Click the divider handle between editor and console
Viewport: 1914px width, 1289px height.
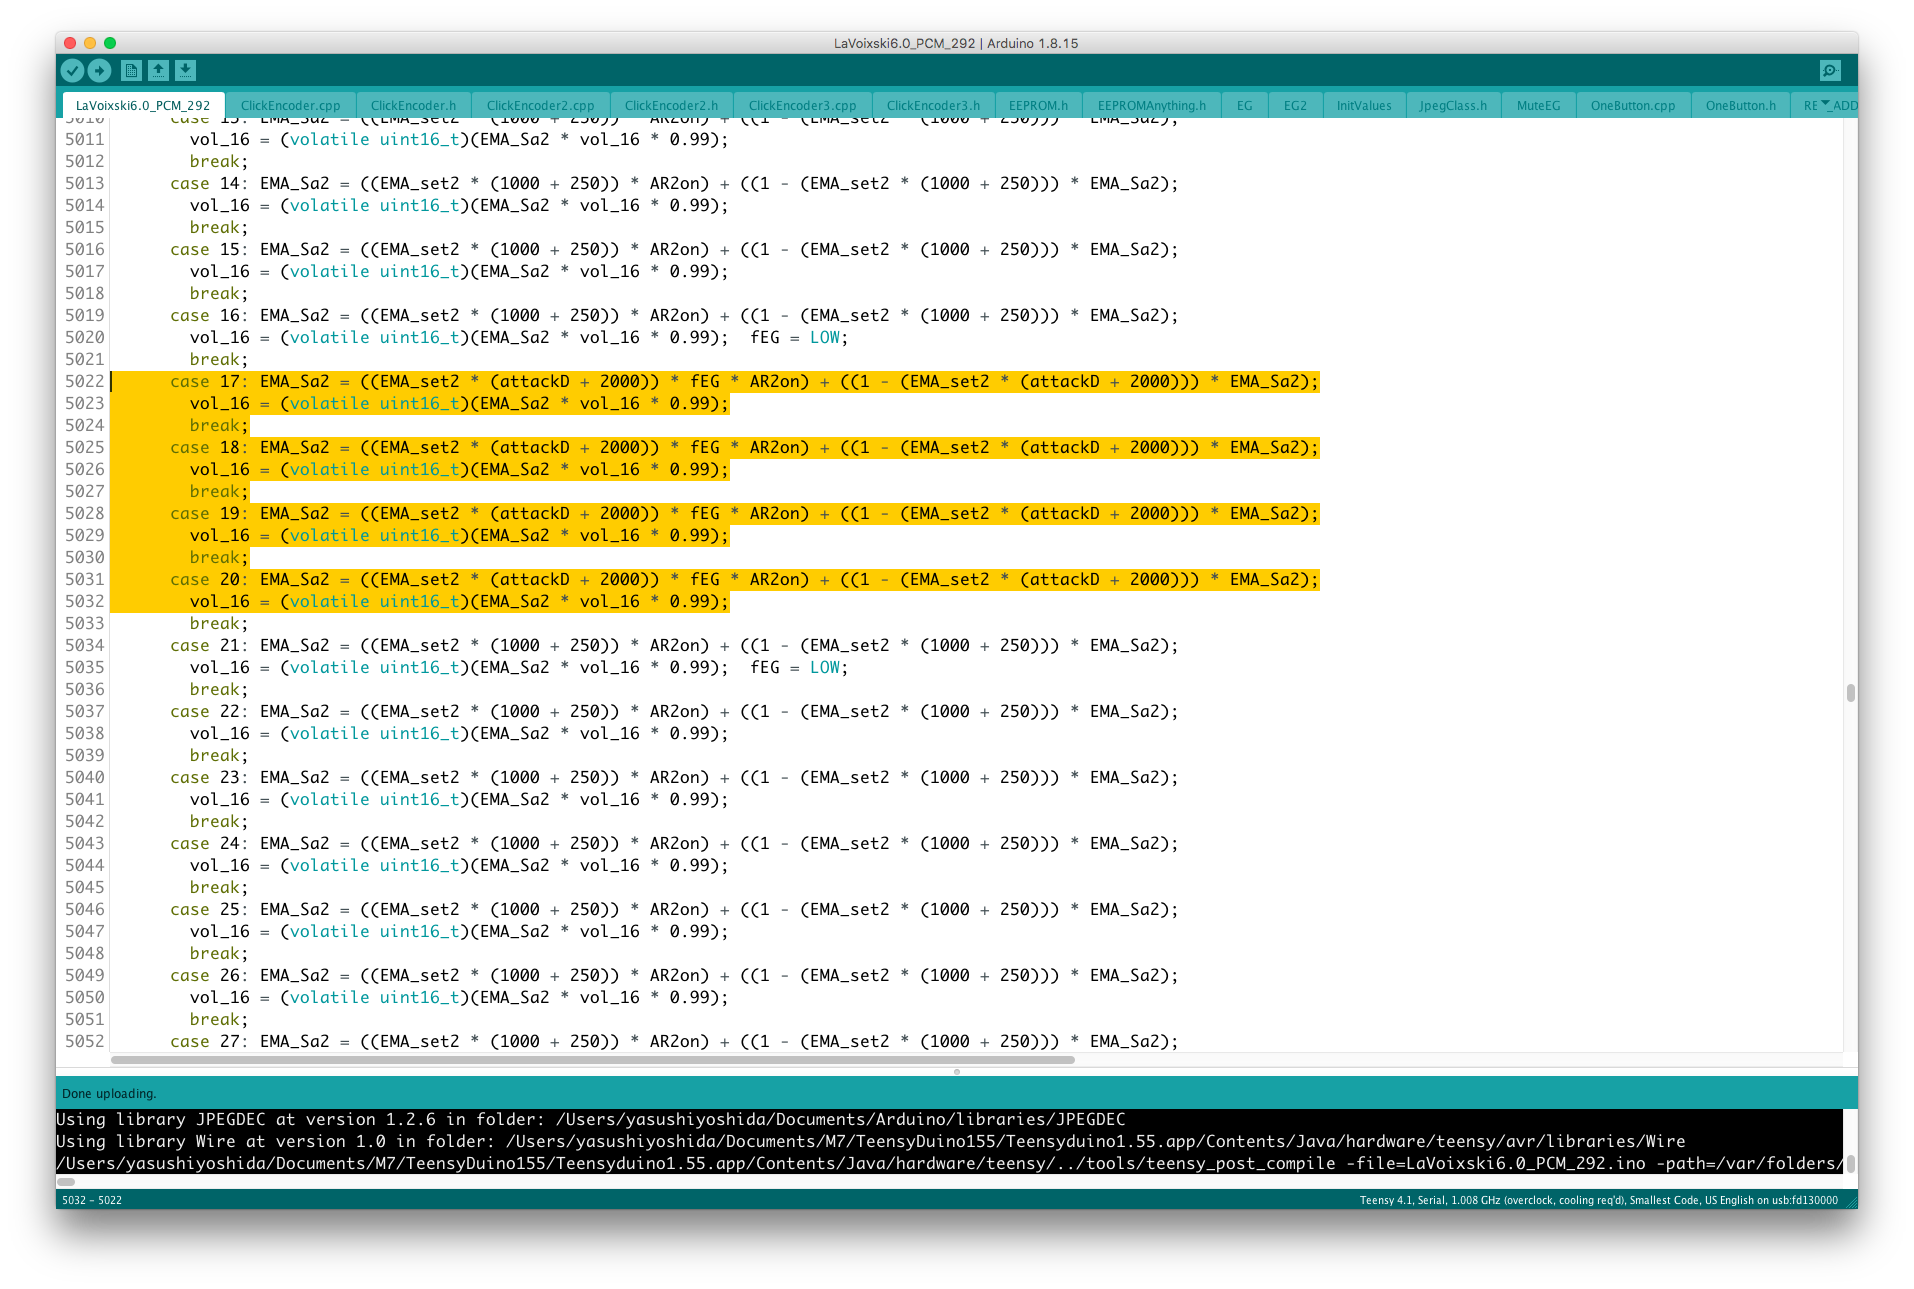[957, 1071]
